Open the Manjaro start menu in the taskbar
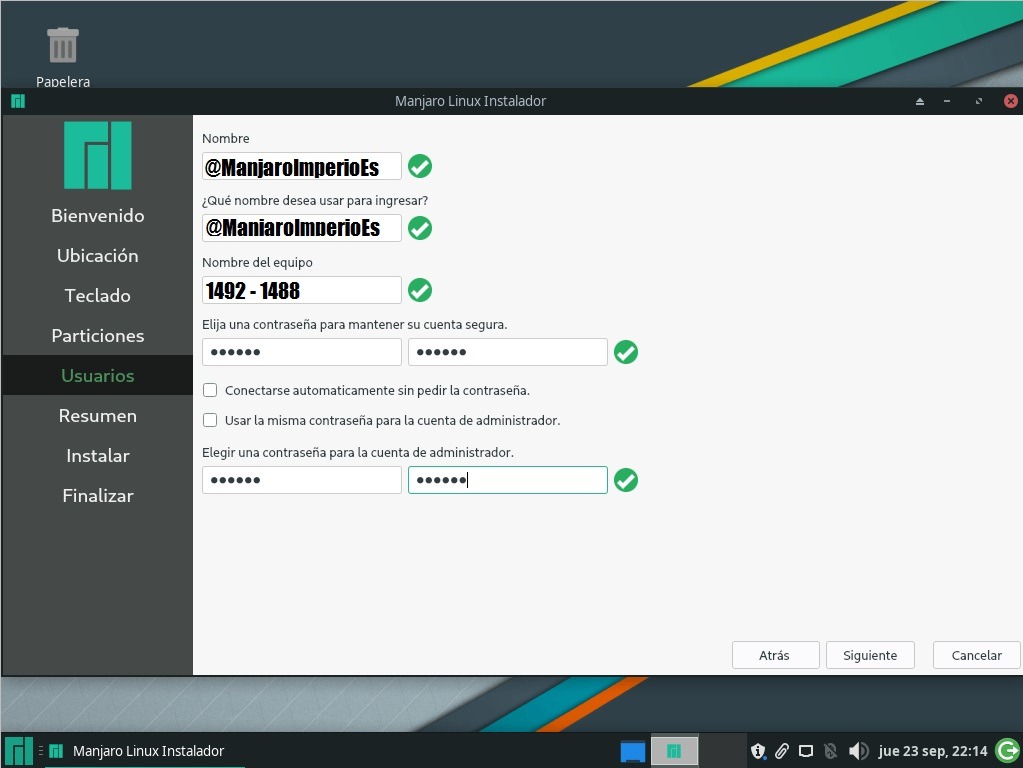 click(x=18, y=750)
